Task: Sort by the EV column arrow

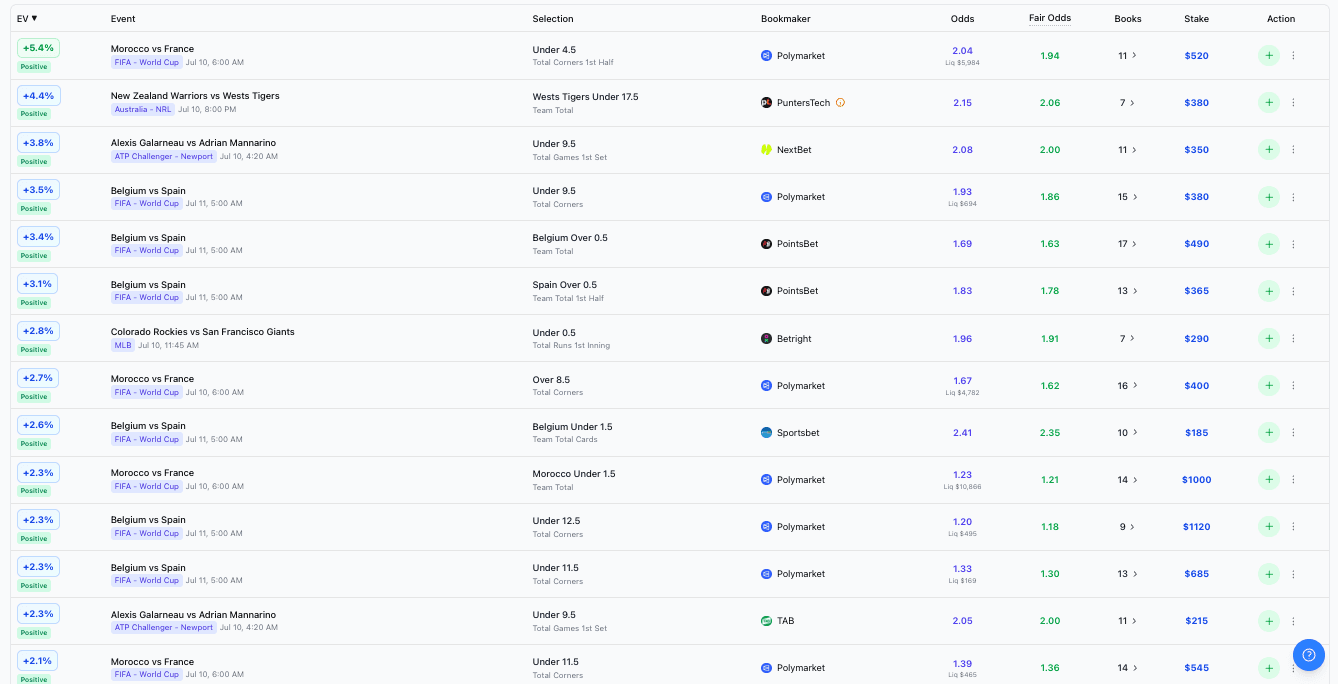Action: point(34,18)
